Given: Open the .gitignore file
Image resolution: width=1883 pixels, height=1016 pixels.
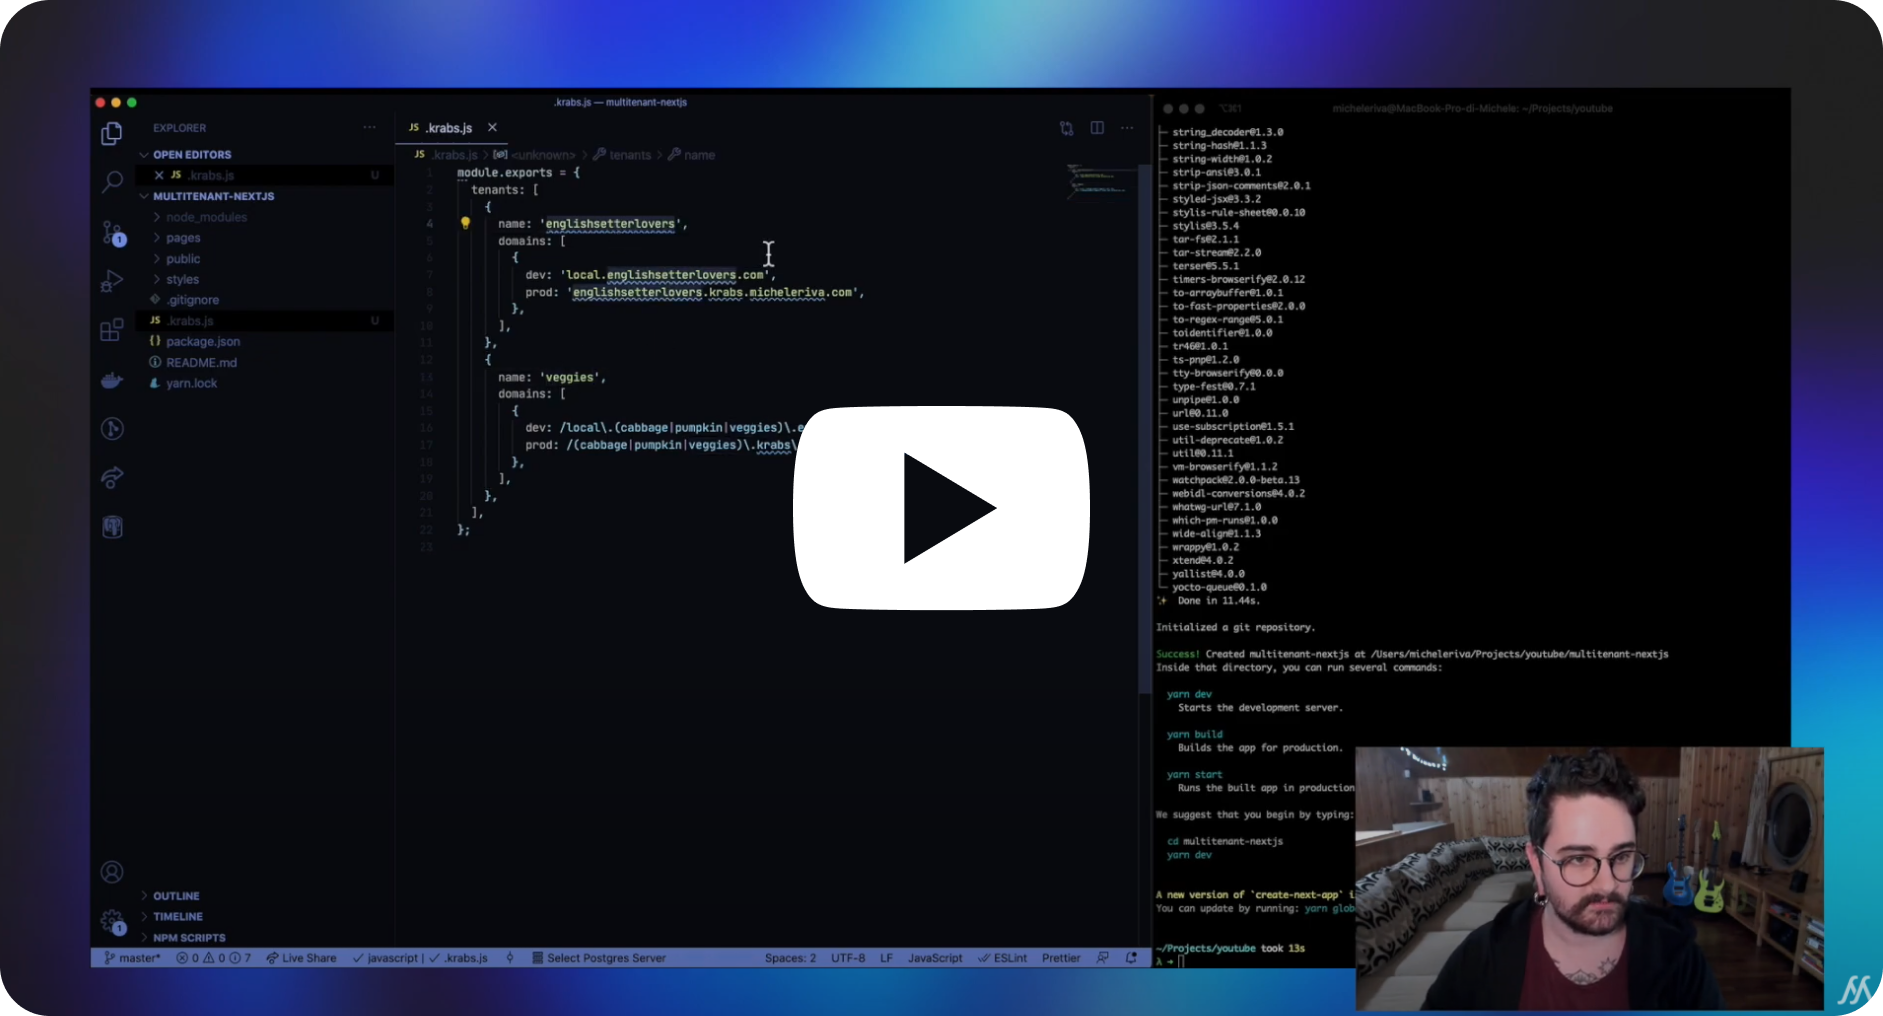Looking at the screenshot, I should (192, 300).
